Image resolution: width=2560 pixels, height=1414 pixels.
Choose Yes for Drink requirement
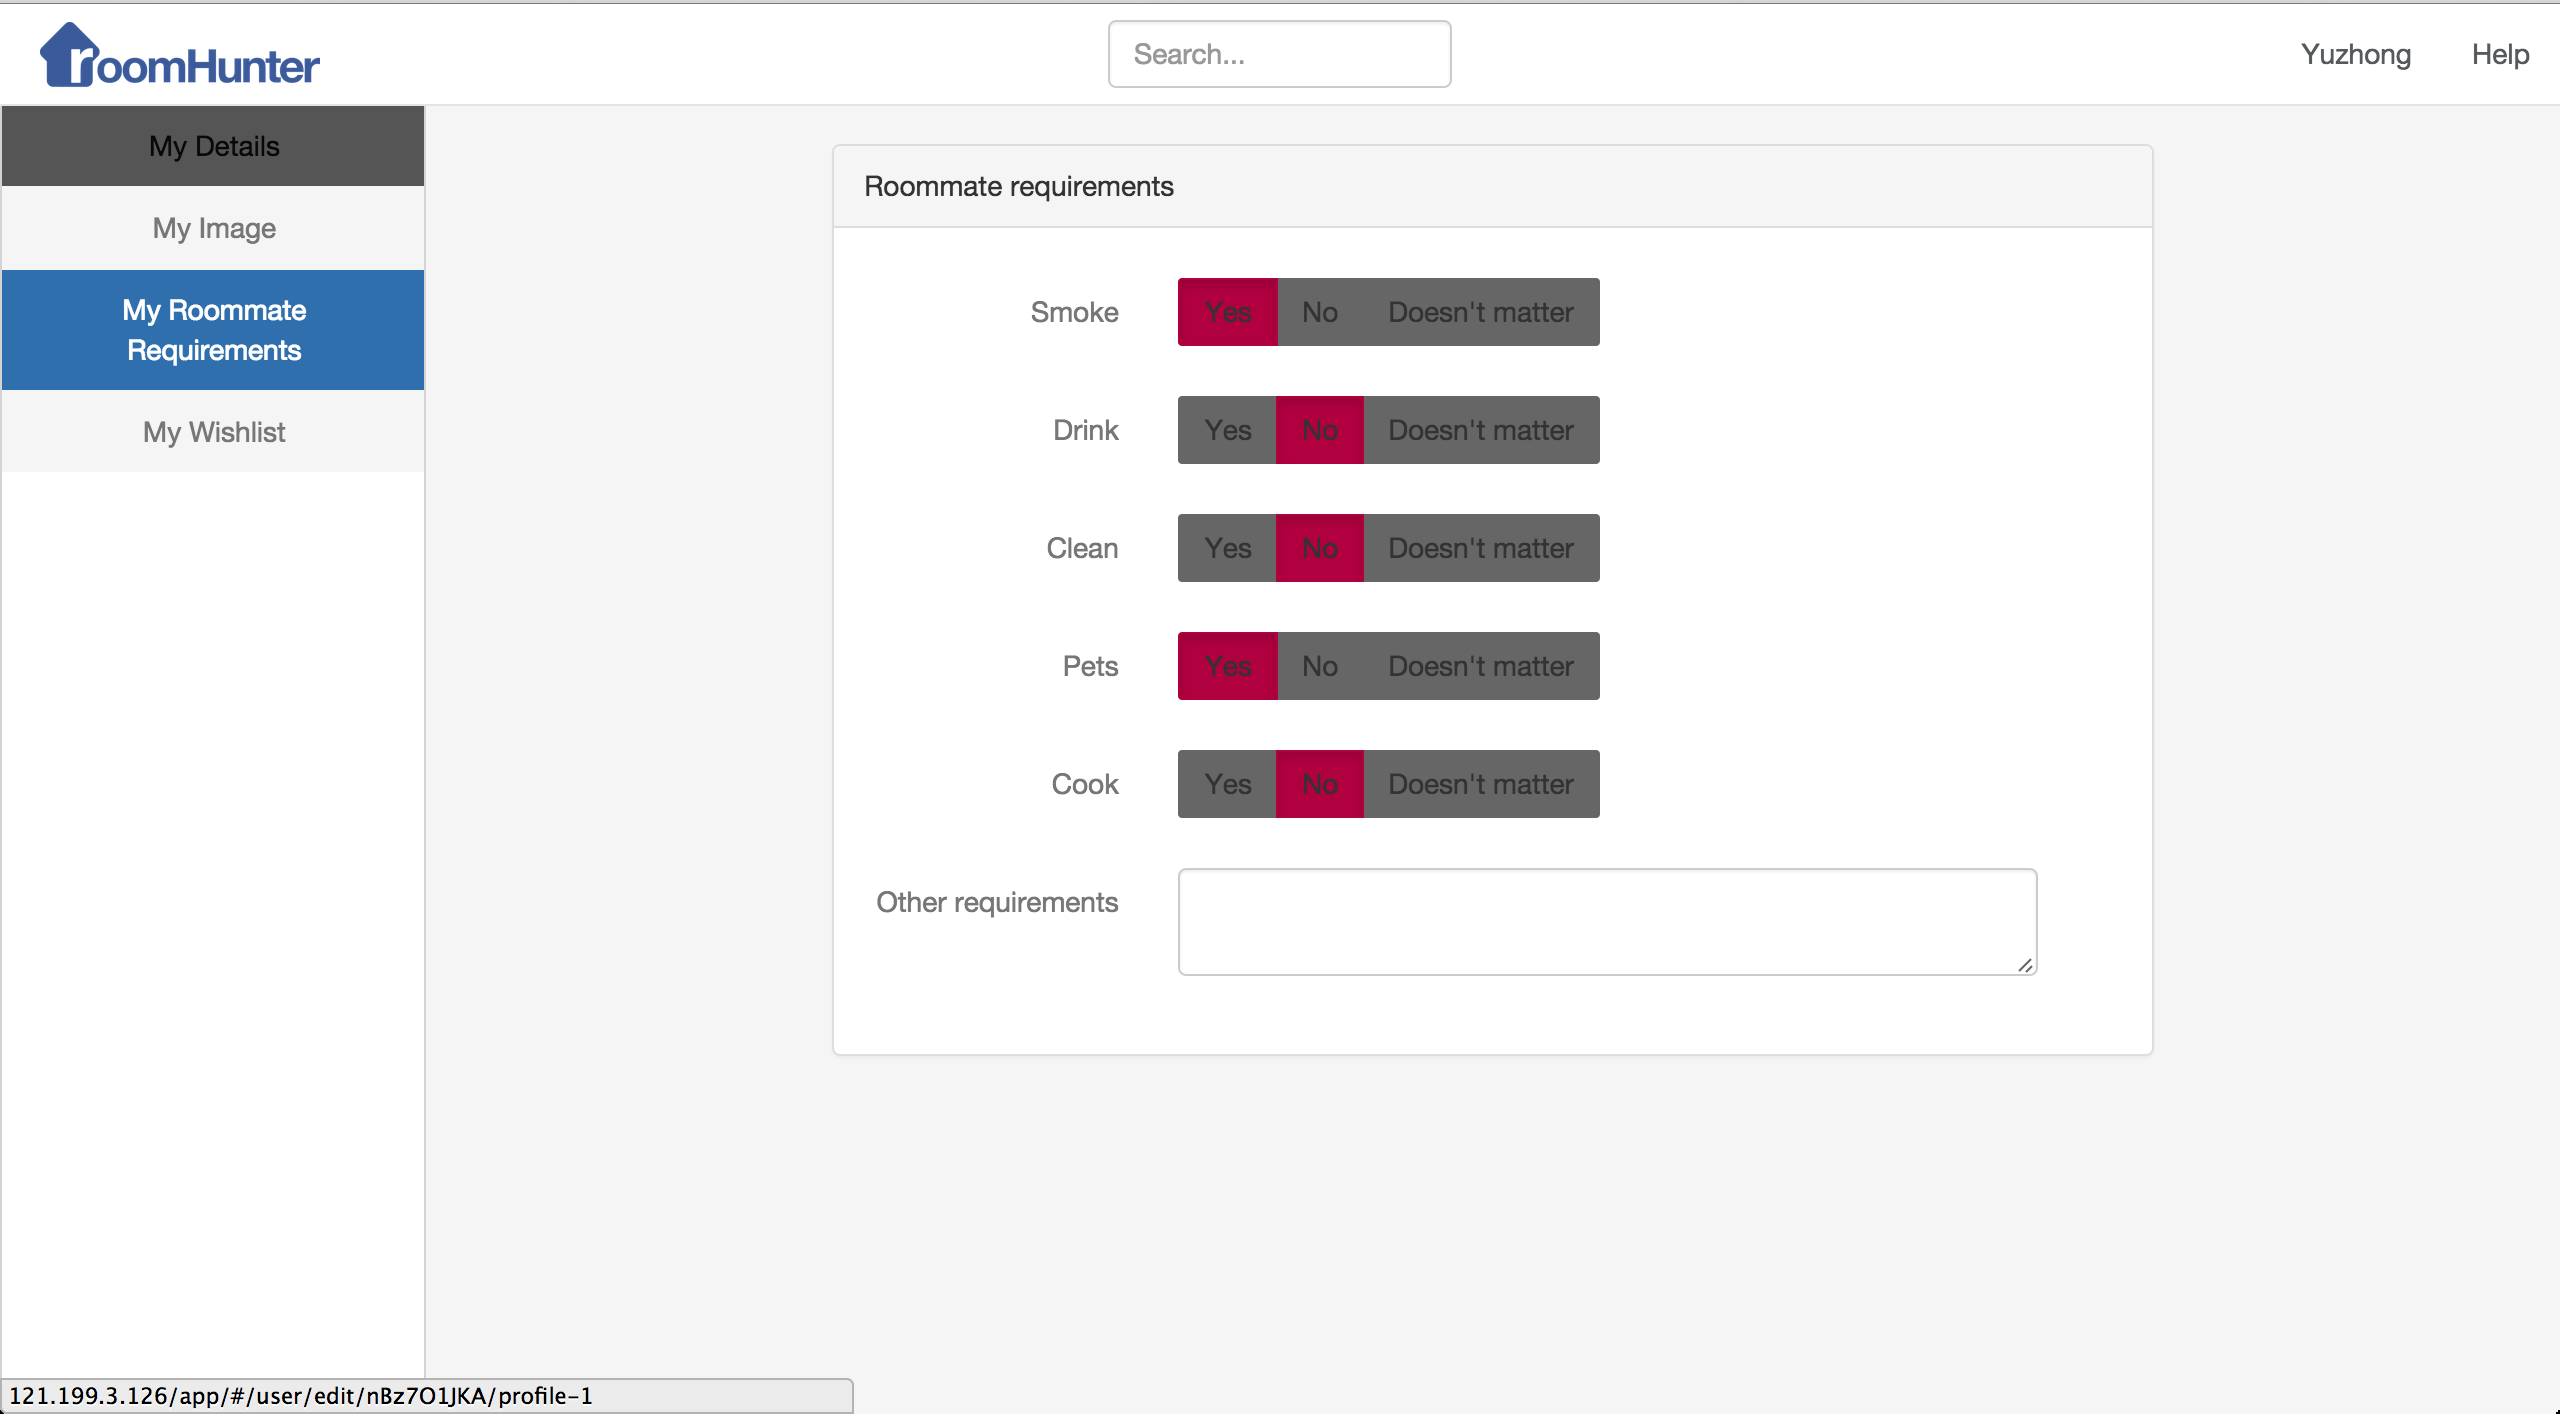click(1227, 430)
